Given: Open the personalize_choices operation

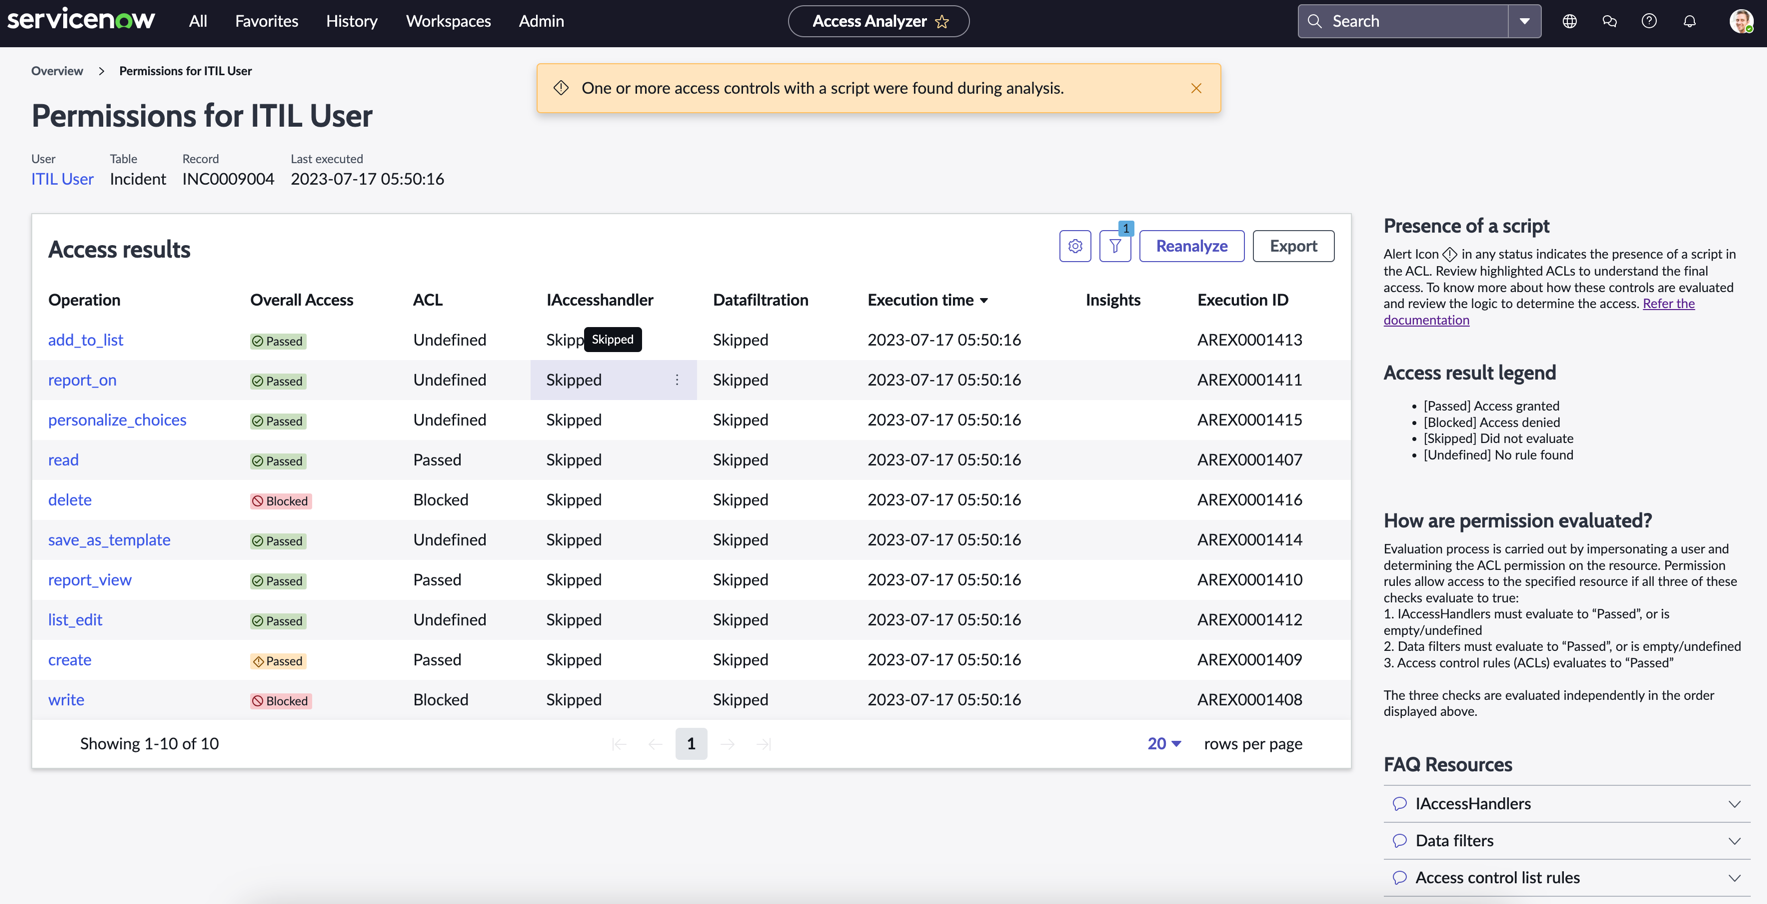Looking at the screenshot, I should pyautogui.click(x=117, y=420).
